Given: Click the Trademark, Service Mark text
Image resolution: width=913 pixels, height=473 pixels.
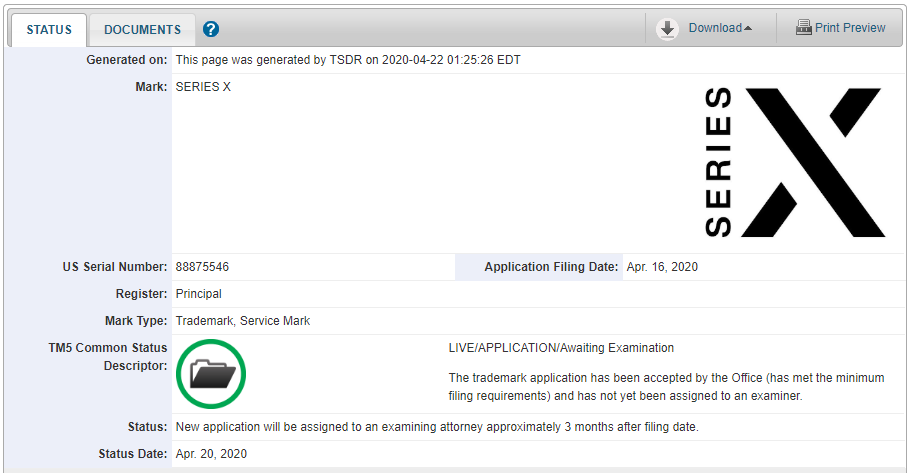Looking at the screenshot, I should point(243,321).
